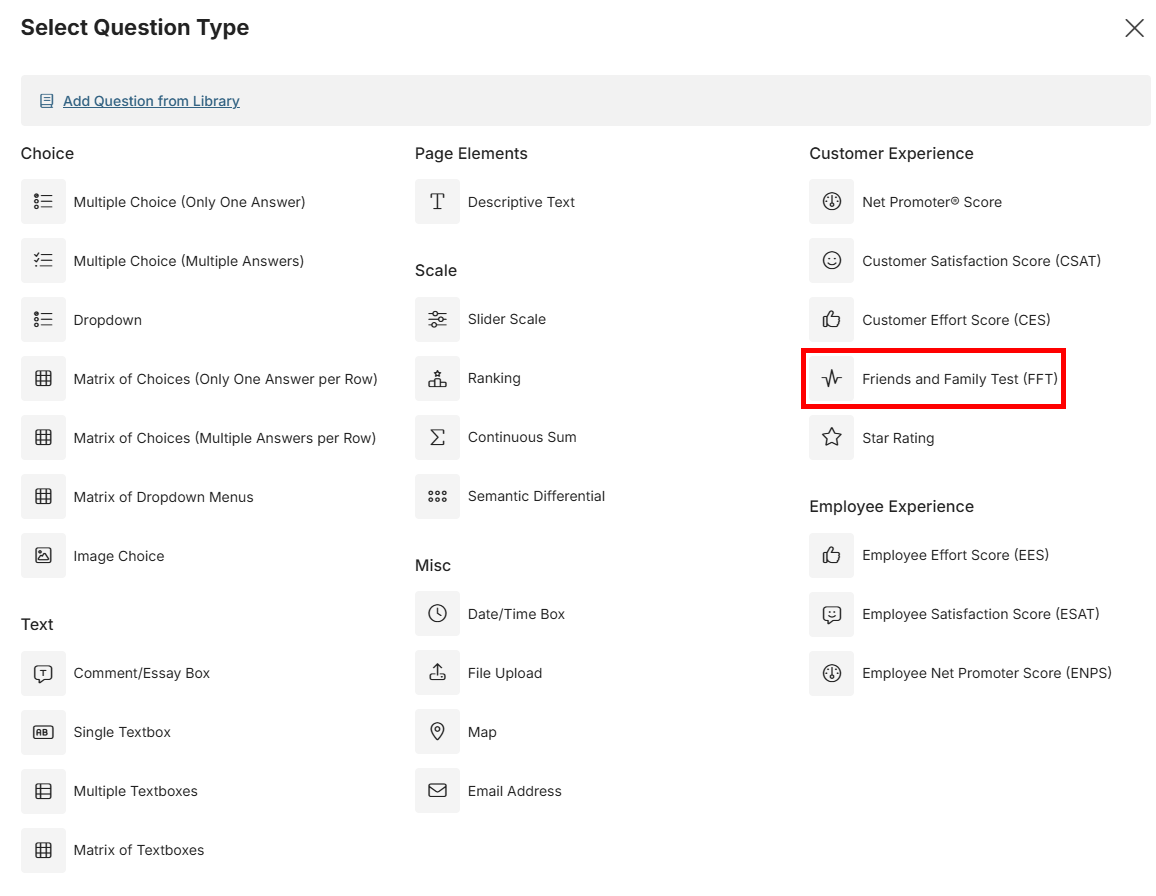Select the Ranking podium icon

tap(437, 378)
